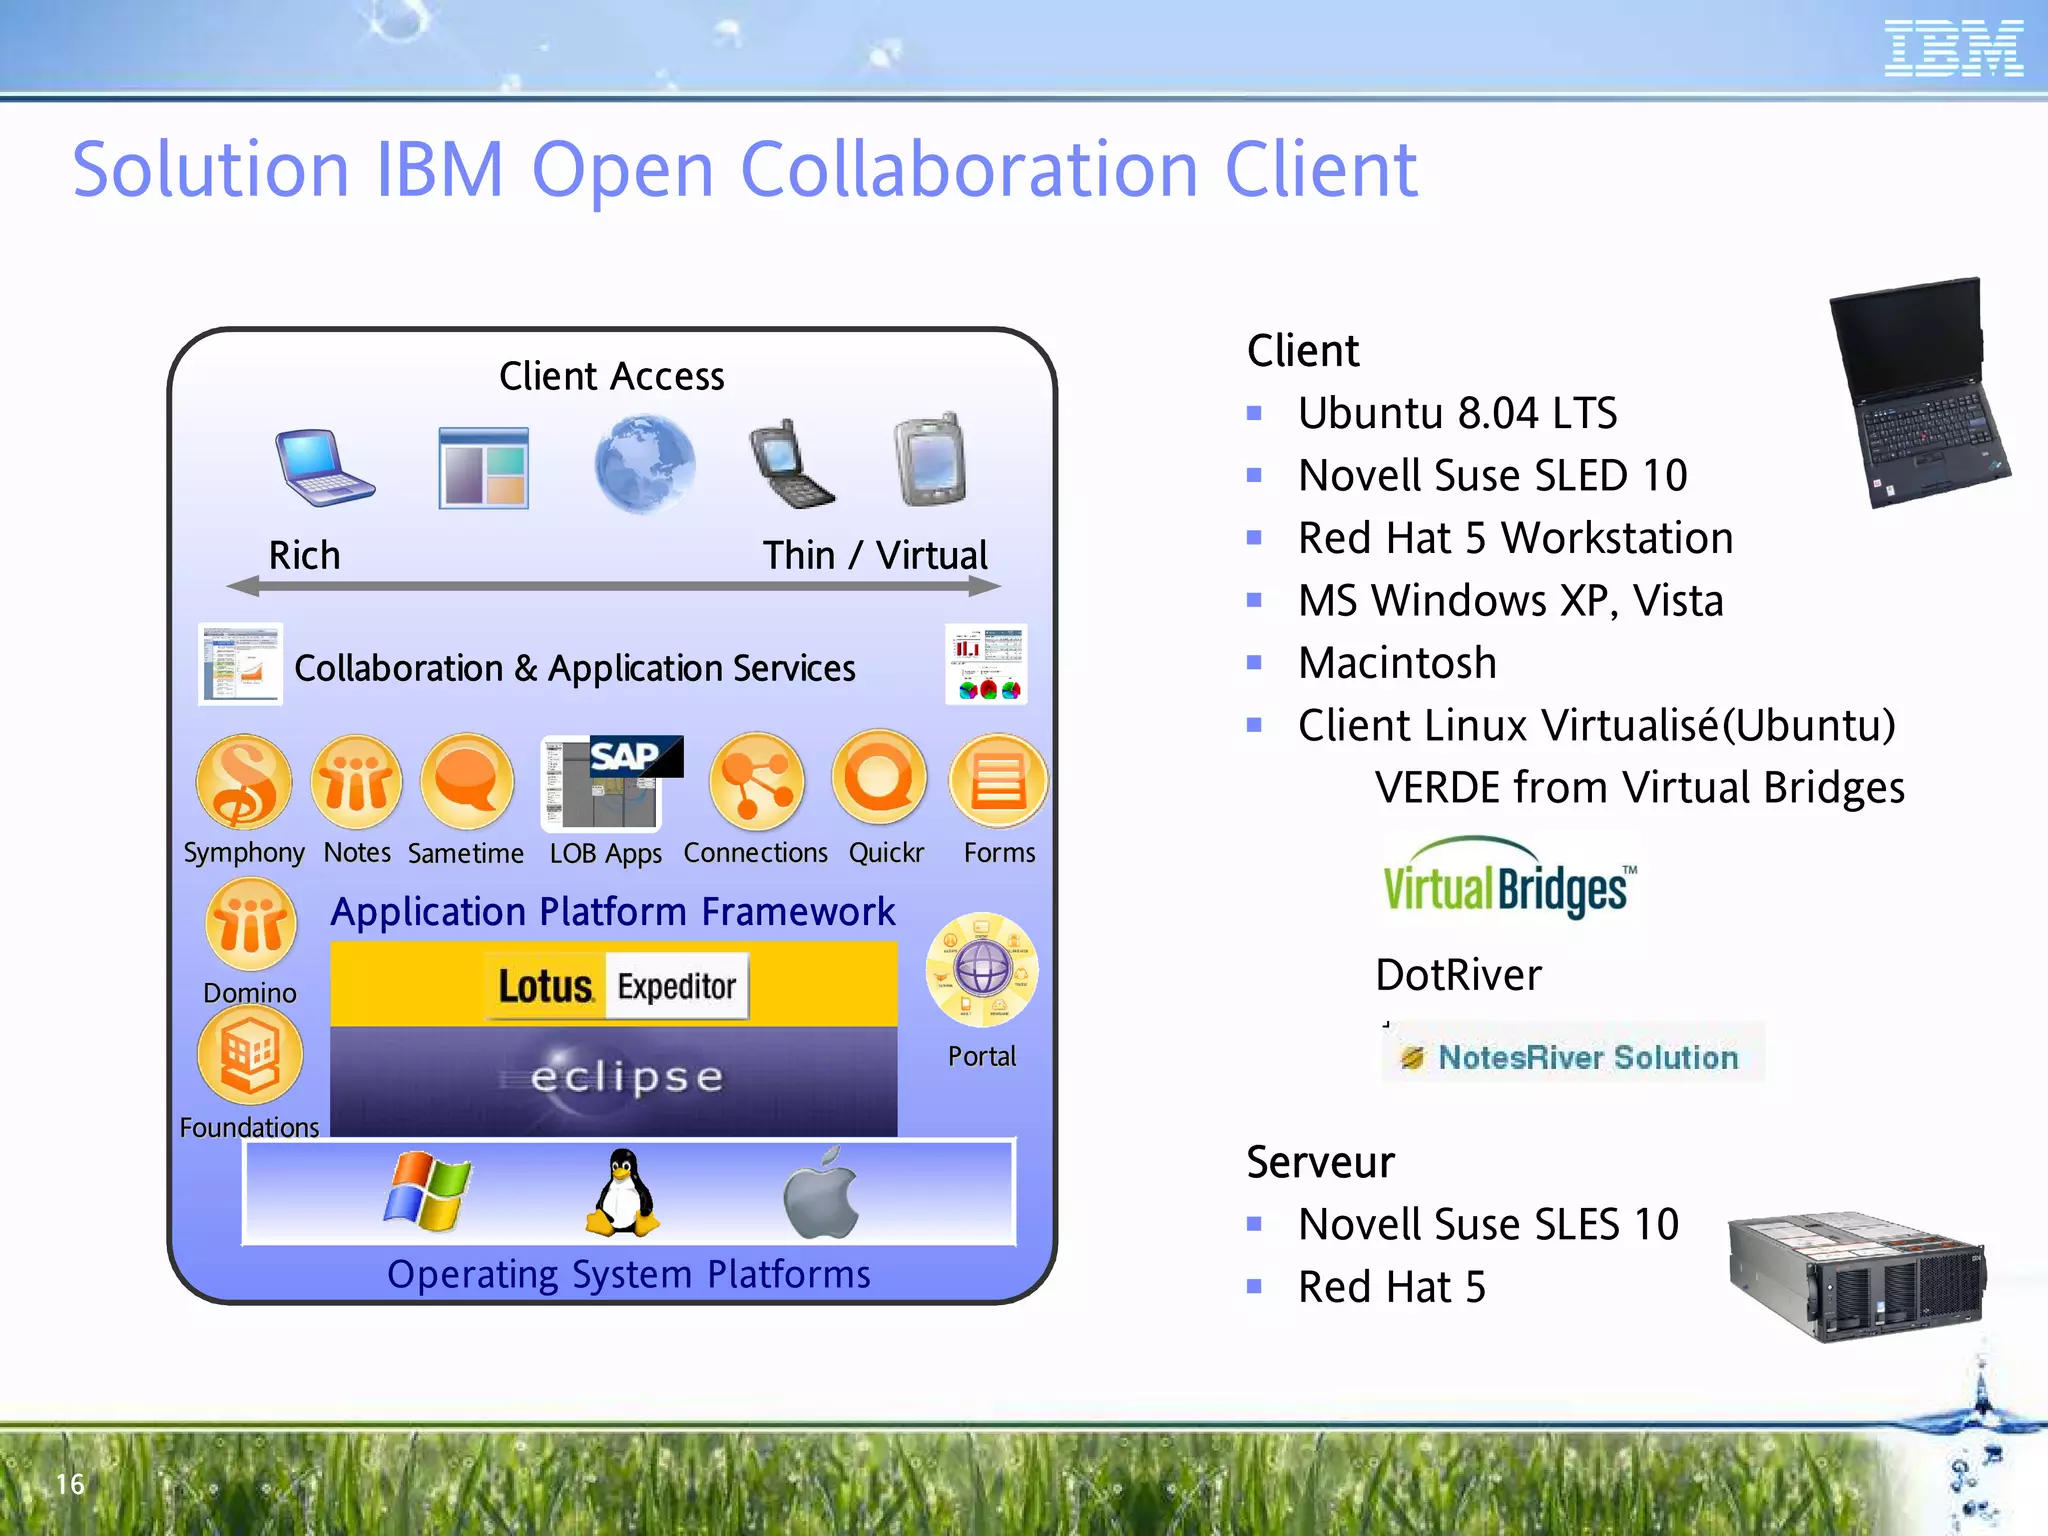The width and height of the screenshot is (2048, 1536).
Task: Click the Linux Tux penguin icon
Action: point(622,1193)
